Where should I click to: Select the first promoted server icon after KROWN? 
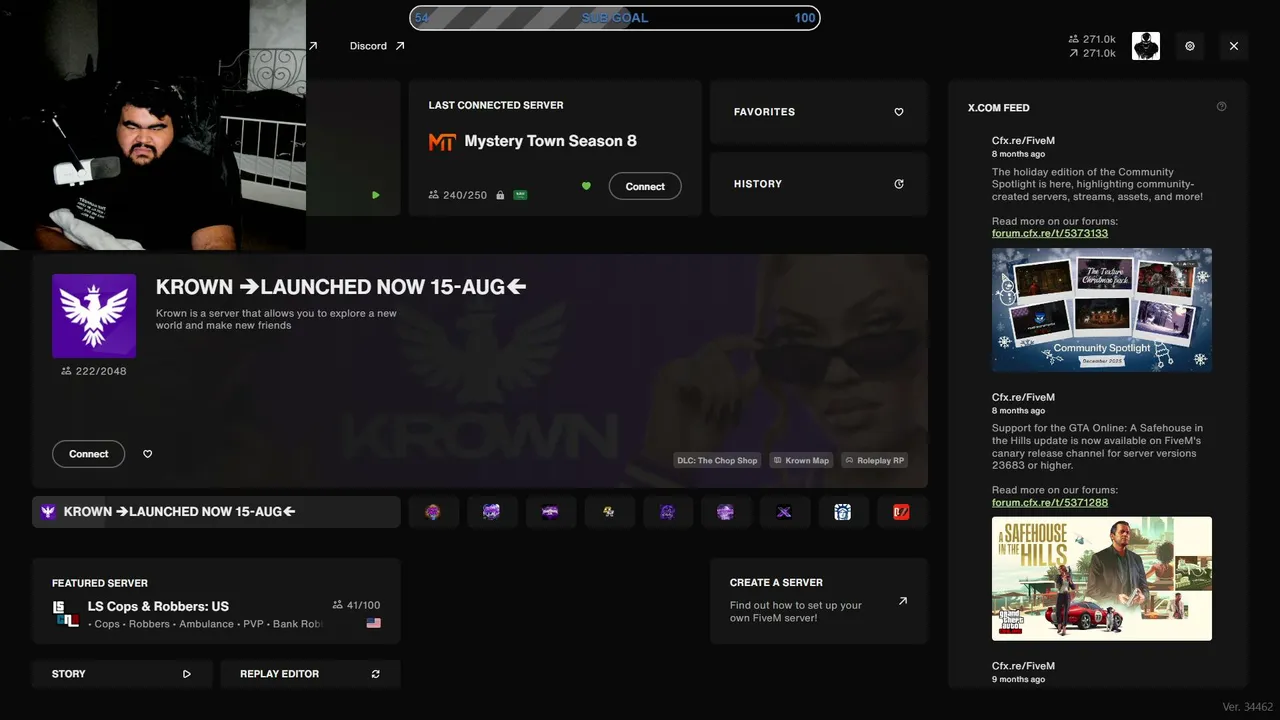[x=433, y=512]
